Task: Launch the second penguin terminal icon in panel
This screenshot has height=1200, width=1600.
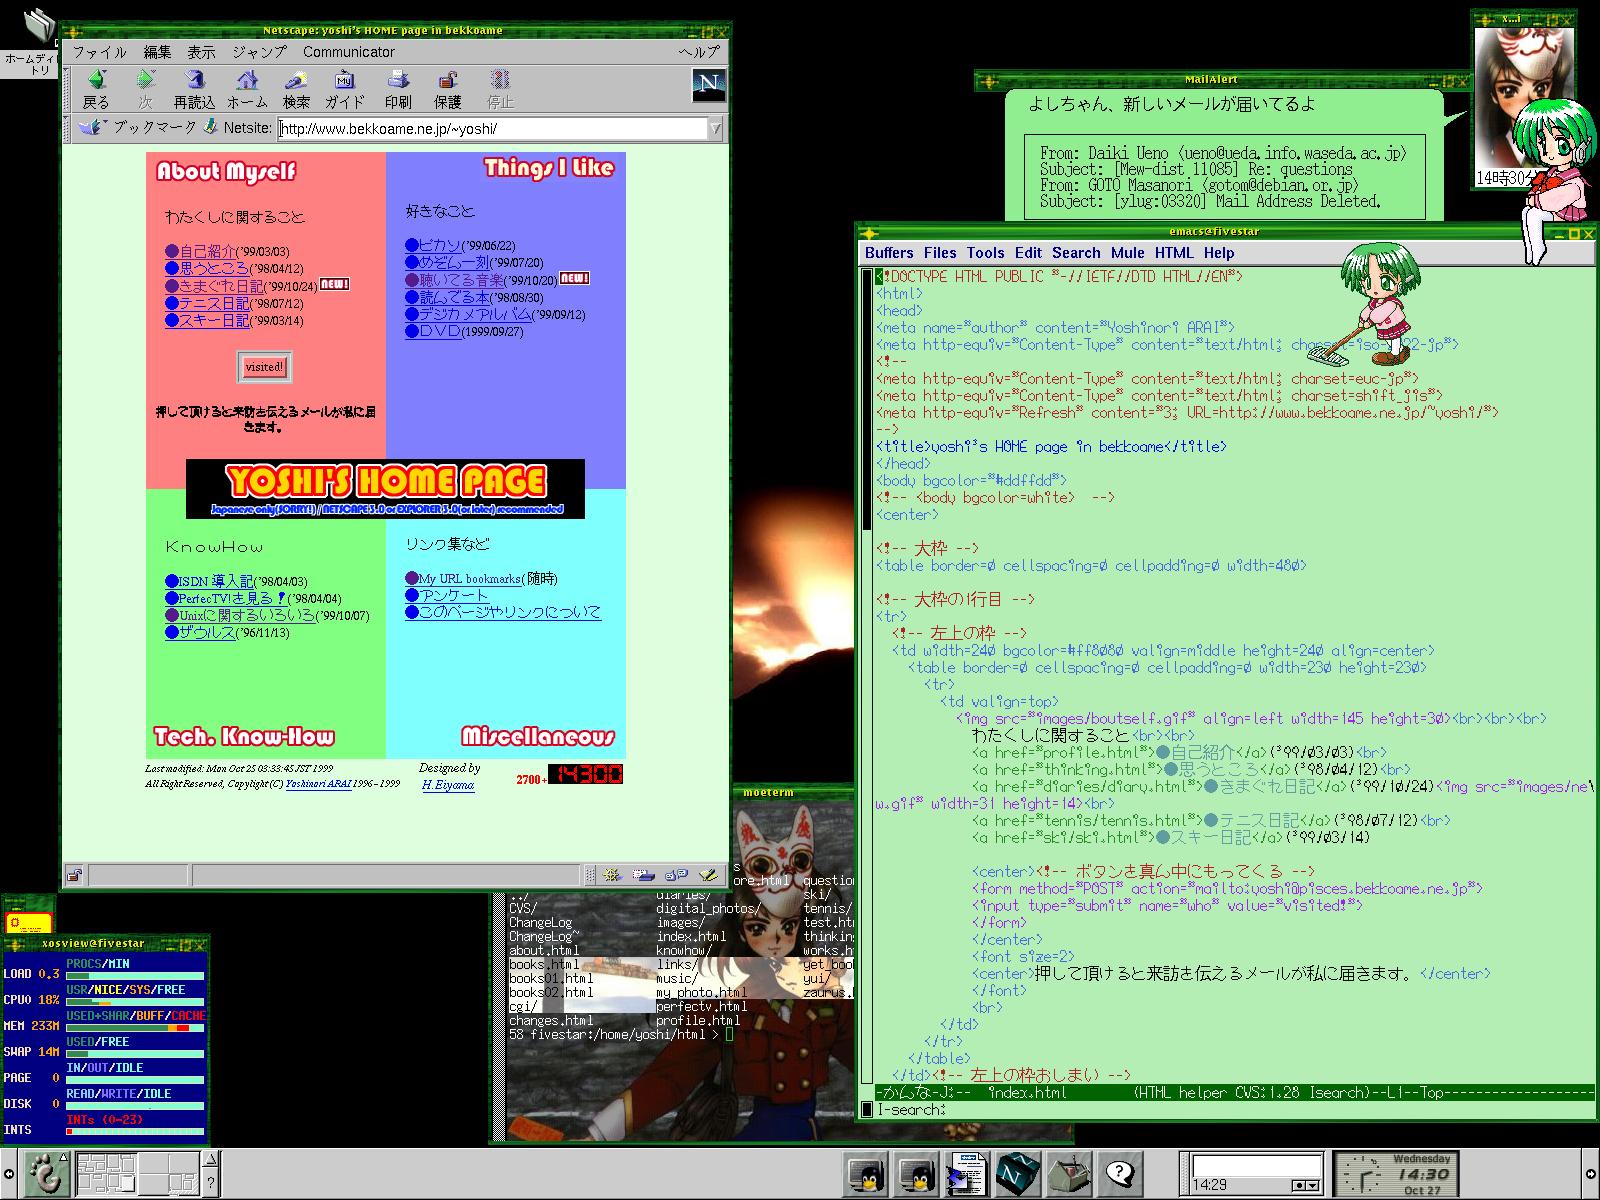Action: tap(915, 1174)
